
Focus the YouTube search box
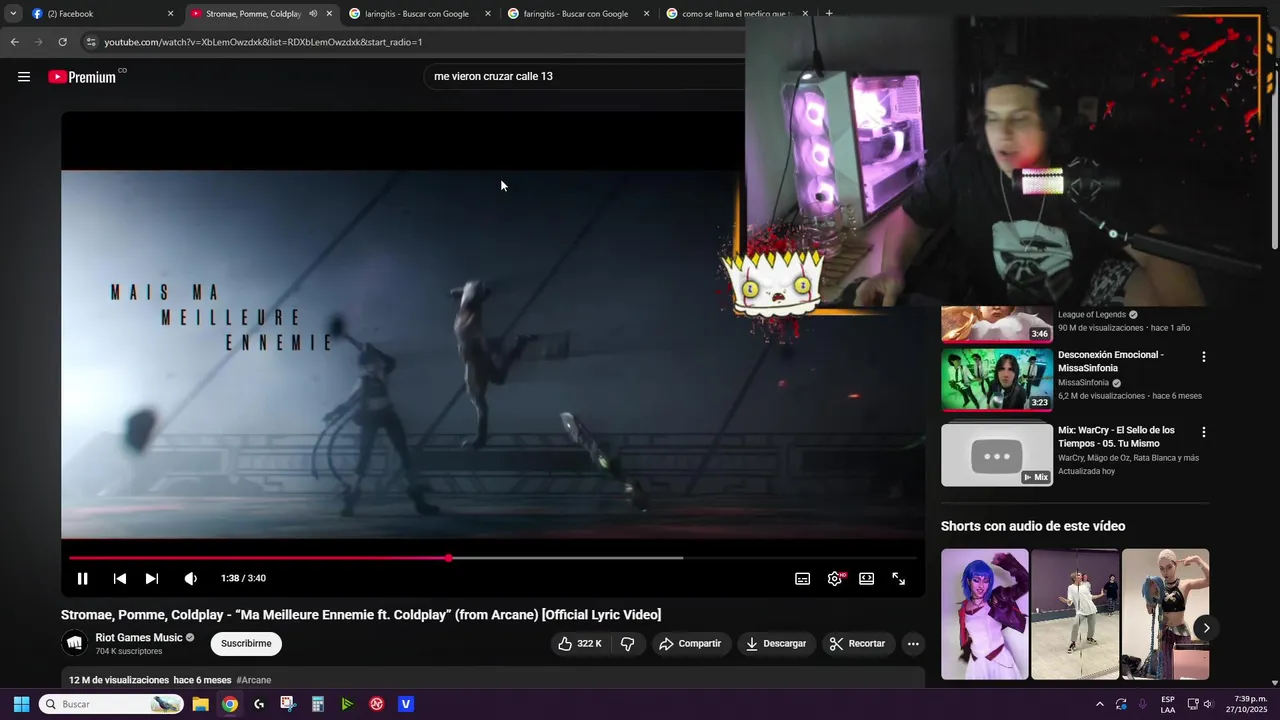[x=585, y=76]
